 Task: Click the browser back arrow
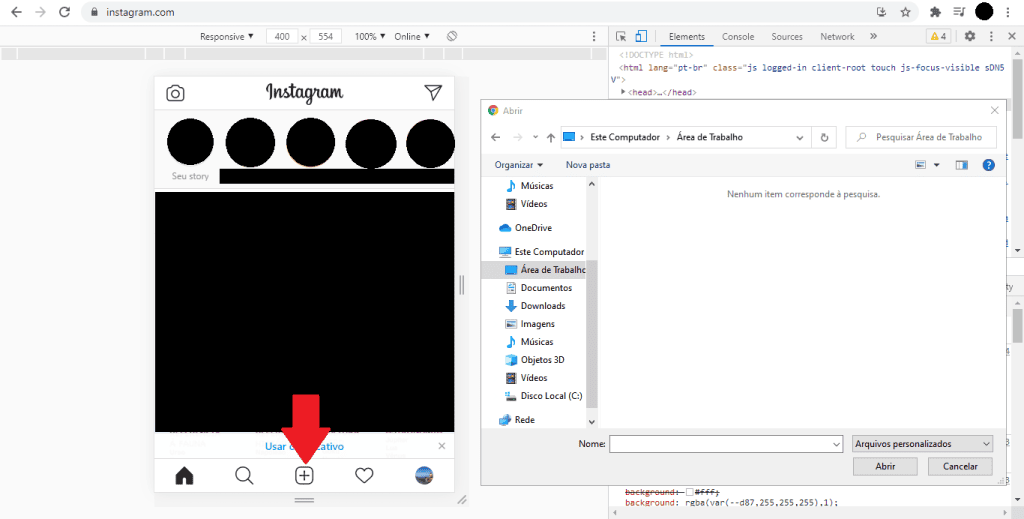point(16,12)
